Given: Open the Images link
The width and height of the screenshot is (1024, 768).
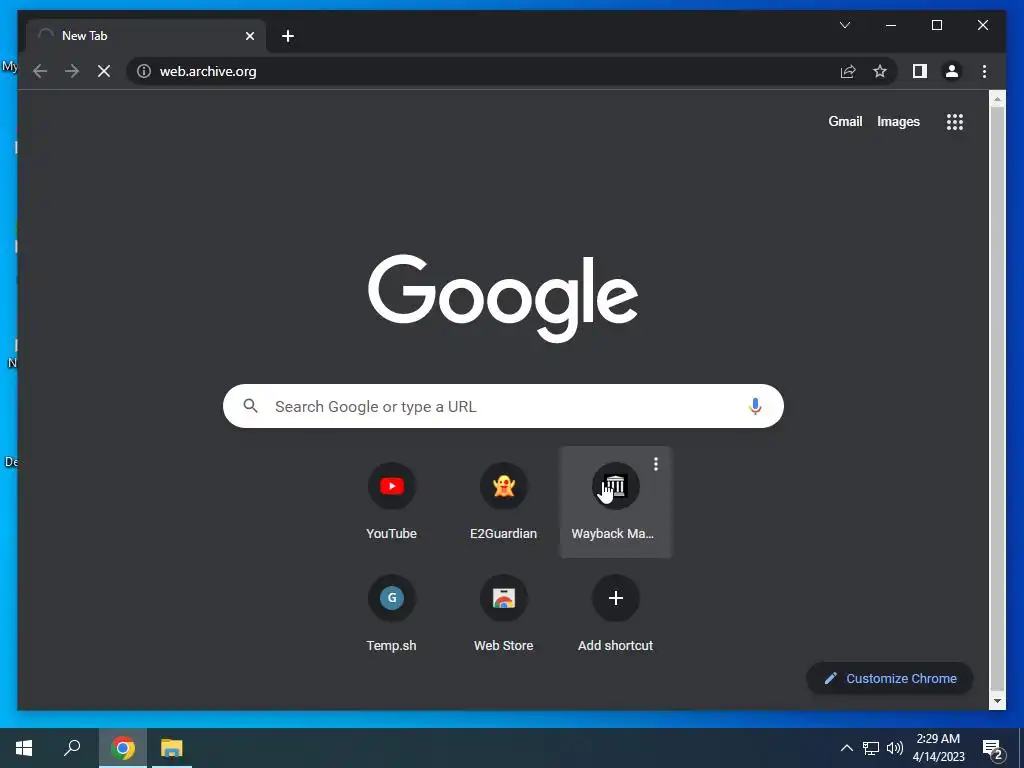Looking at the screenshot, I should coord(898,121).
